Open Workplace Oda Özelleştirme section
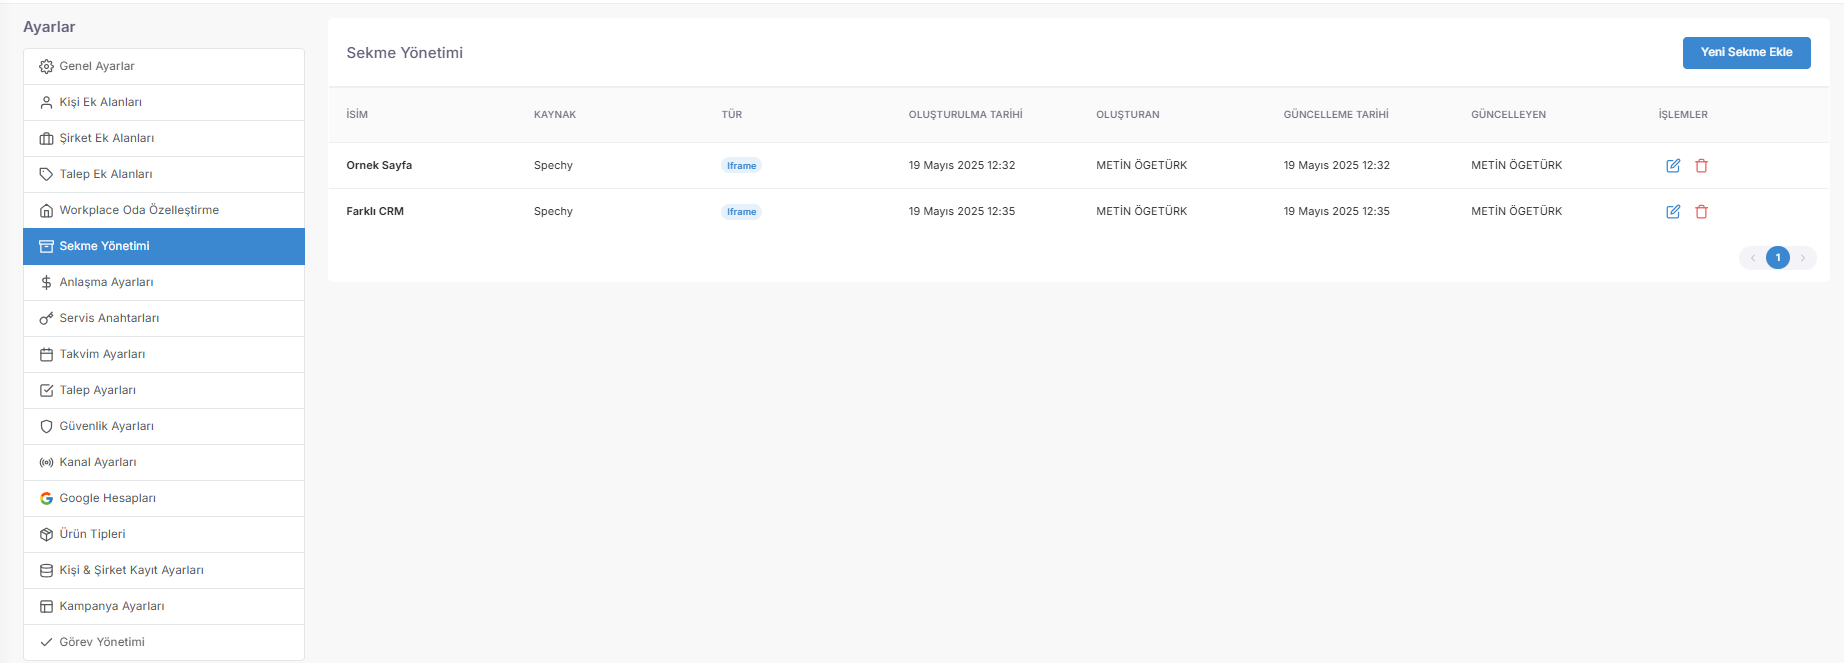1844x663 pixels. click(x=164, y=211)
